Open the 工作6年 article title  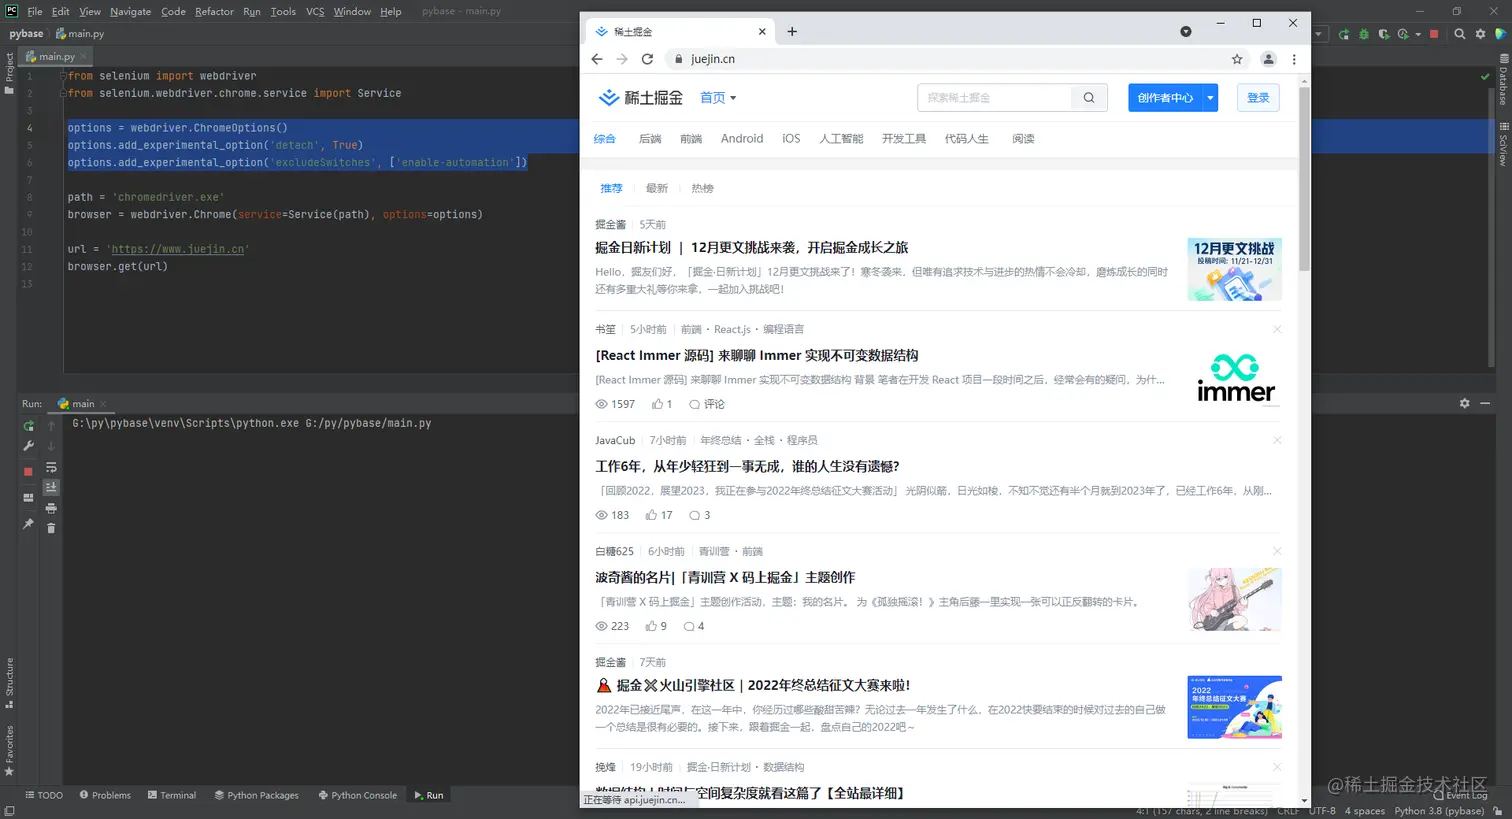pyautogui.click(x=747, y=466)
